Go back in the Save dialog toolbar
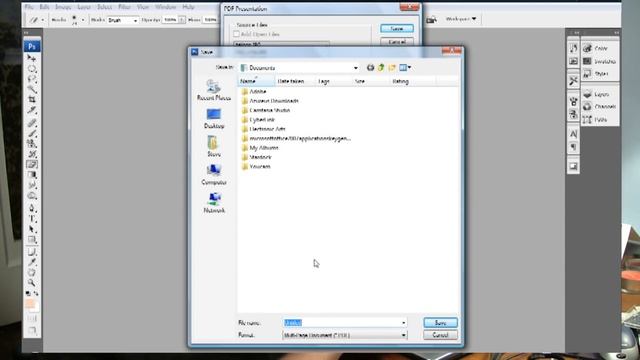Image resolution: width=640 pixels, height=360 pixels. coord(370,68)
